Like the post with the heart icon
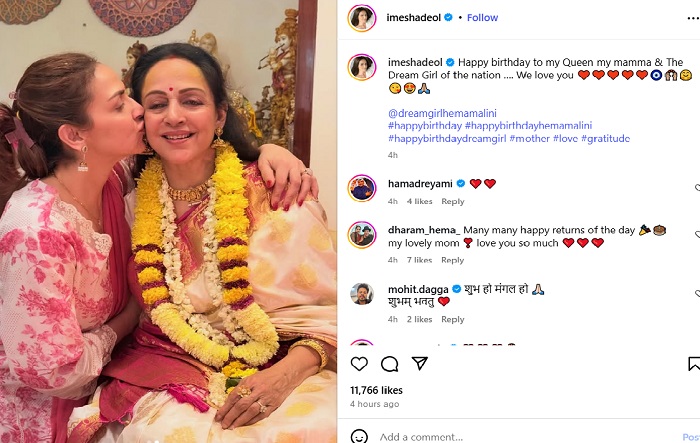This screenshot has height=443, width=700. click(359, 364)
